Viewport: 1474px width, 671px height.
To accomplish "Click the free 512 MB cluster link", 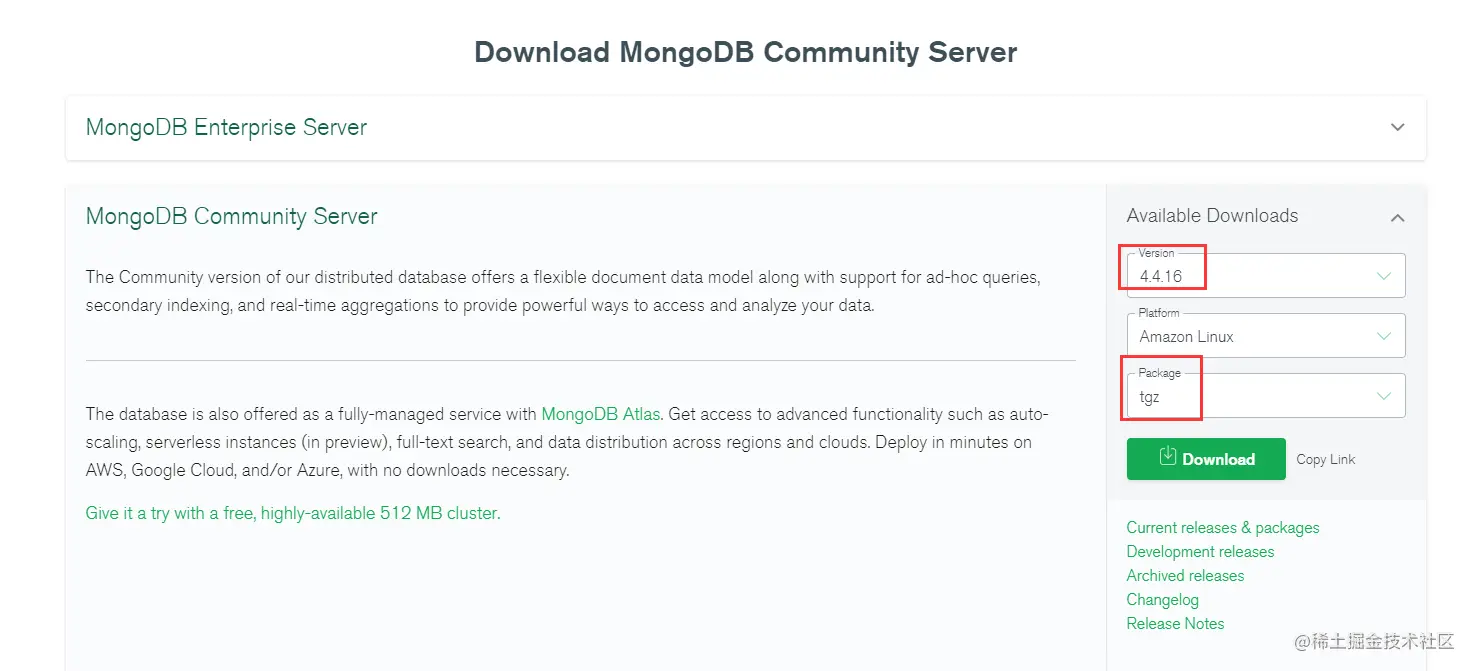I will [x=293, y=514].
